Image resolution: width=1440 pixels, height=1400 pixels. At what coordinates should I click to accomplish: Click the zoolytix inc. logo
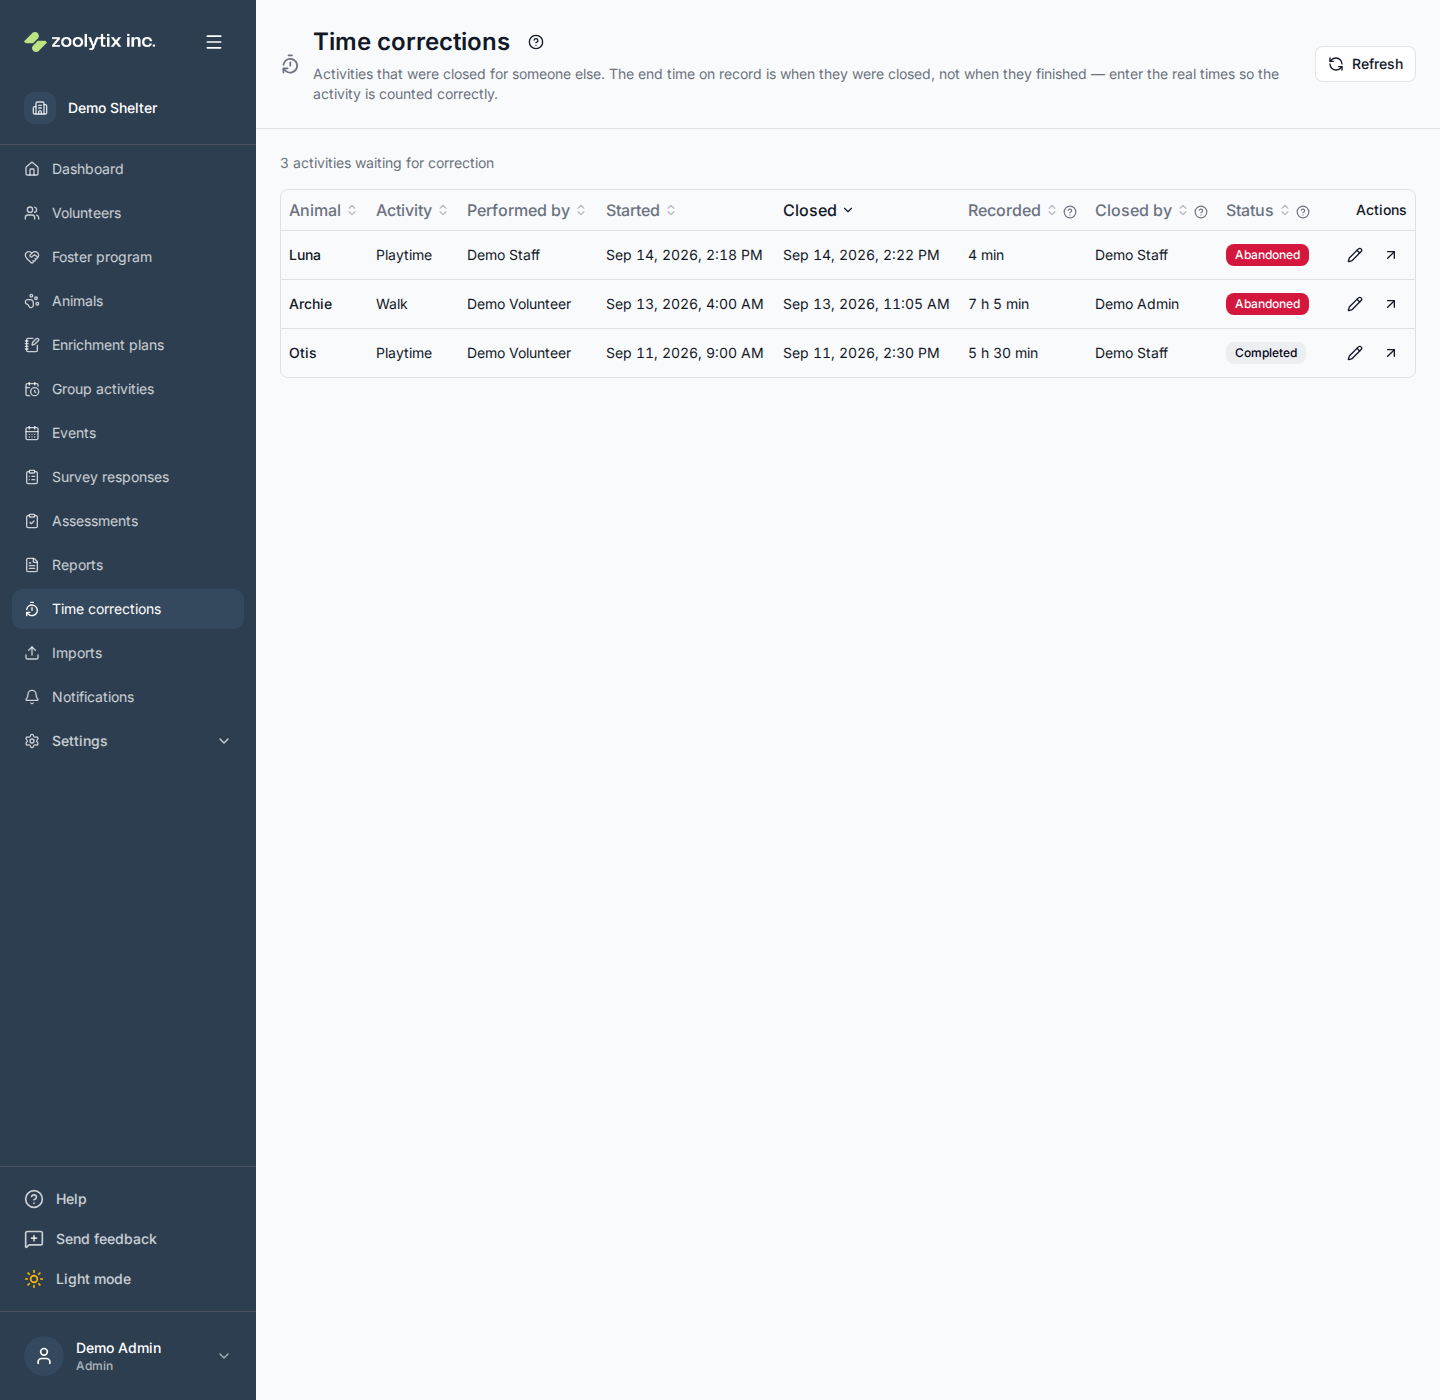point(90,41)
